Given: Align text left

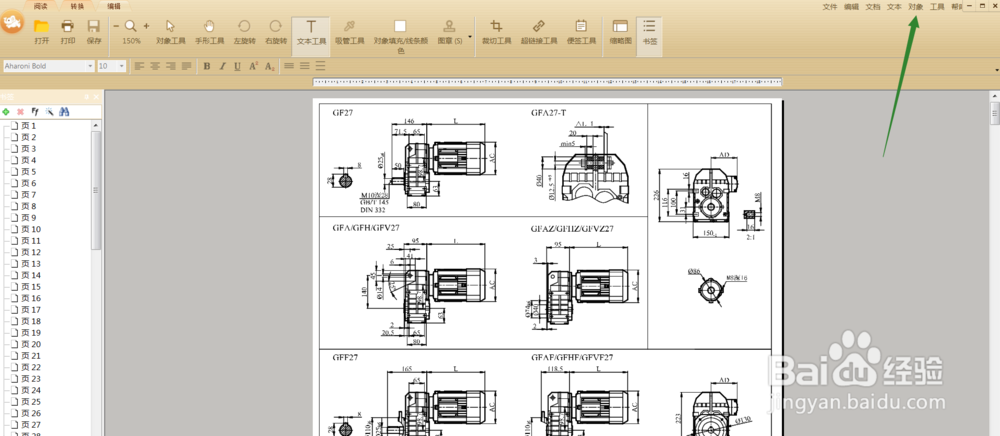Looking at the screenshot, I should pos(140,66).
